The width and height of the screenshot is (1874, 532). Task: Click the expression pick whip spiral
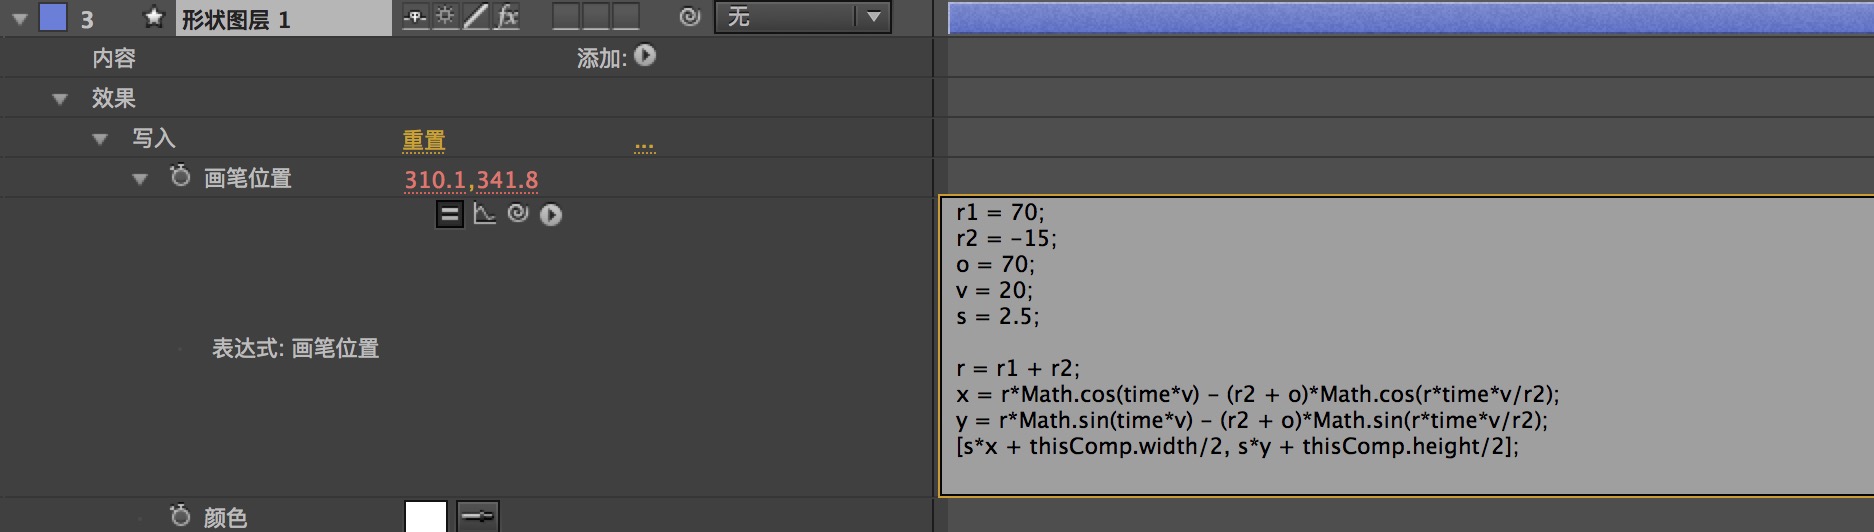(517, 213)
